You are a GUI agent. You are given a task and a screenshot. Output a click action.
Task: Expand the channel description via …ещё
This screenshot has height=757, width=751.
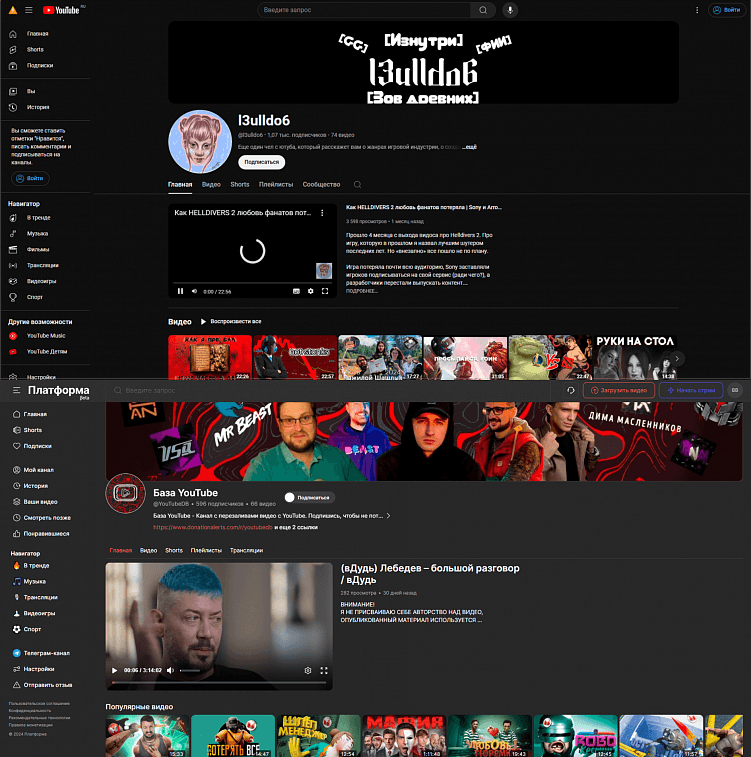click(469, 147)
